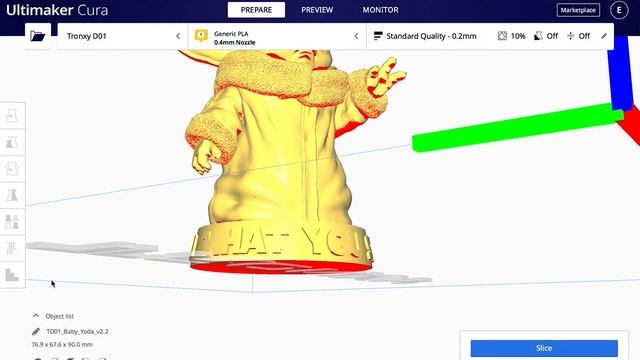
Task: Click the model dimensions 76.9 x 67.6 x 90.0 mm
Action: 62,344
